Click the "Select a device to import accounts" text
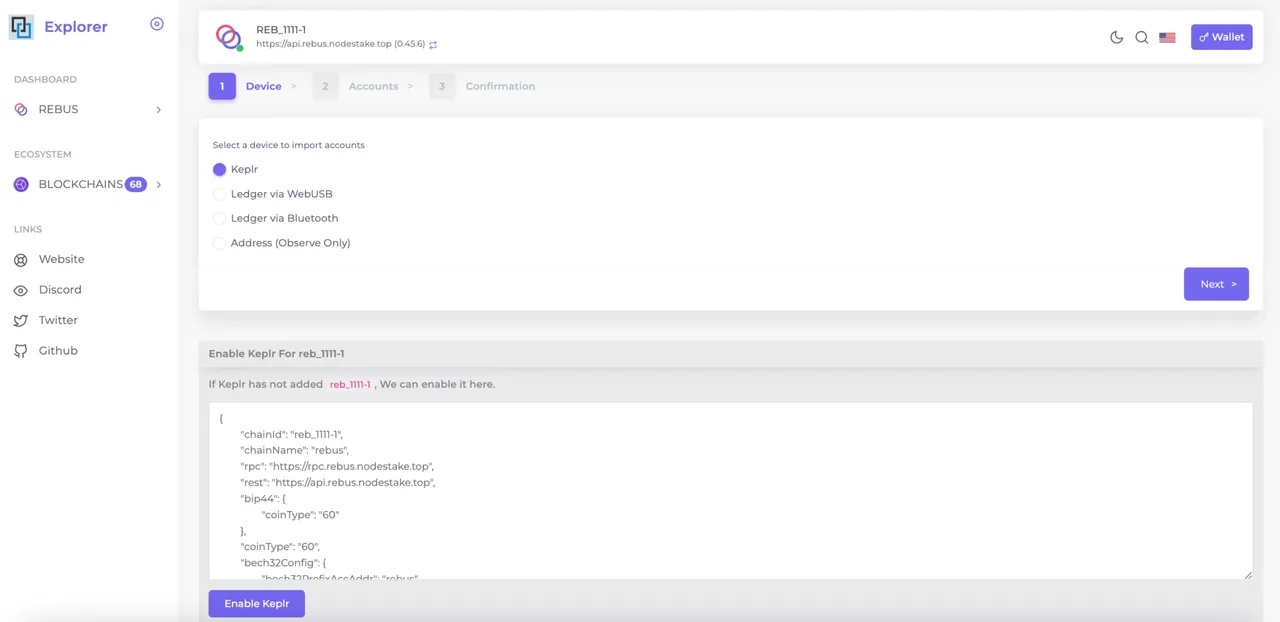This screenshot has width=1280, height=622. pyautogui.click(x=289, y=145)
